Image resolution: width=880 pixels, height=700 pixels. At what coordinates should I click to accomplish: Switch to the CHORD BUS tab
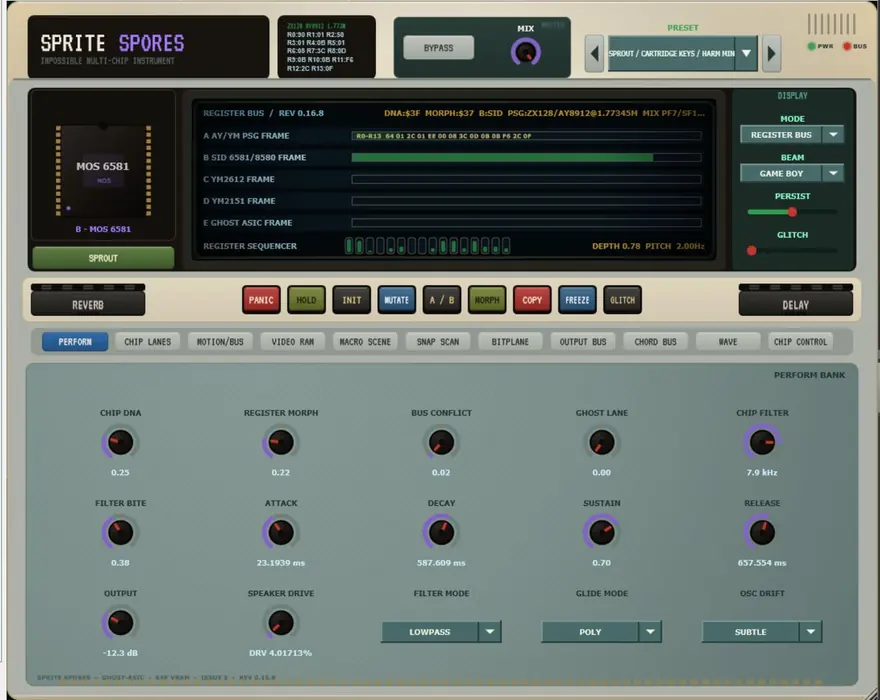[x=656, y=341]
